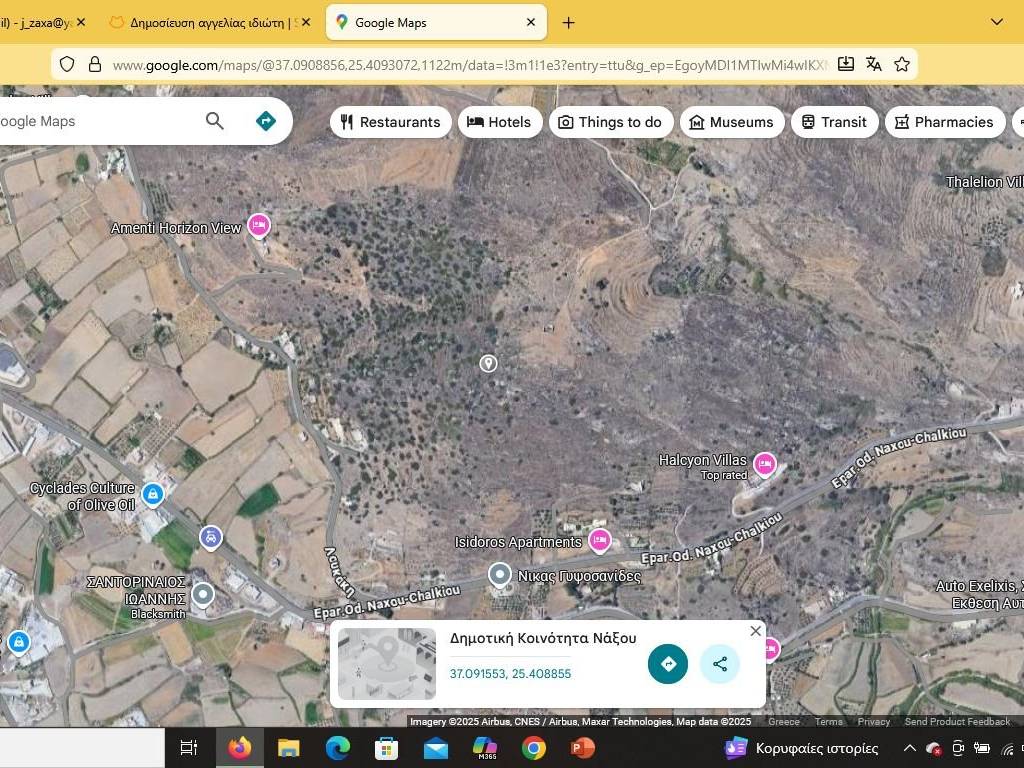Select the Halcyon Villas hotel marker
The image size is (1024, 768).
click(765, 463)
